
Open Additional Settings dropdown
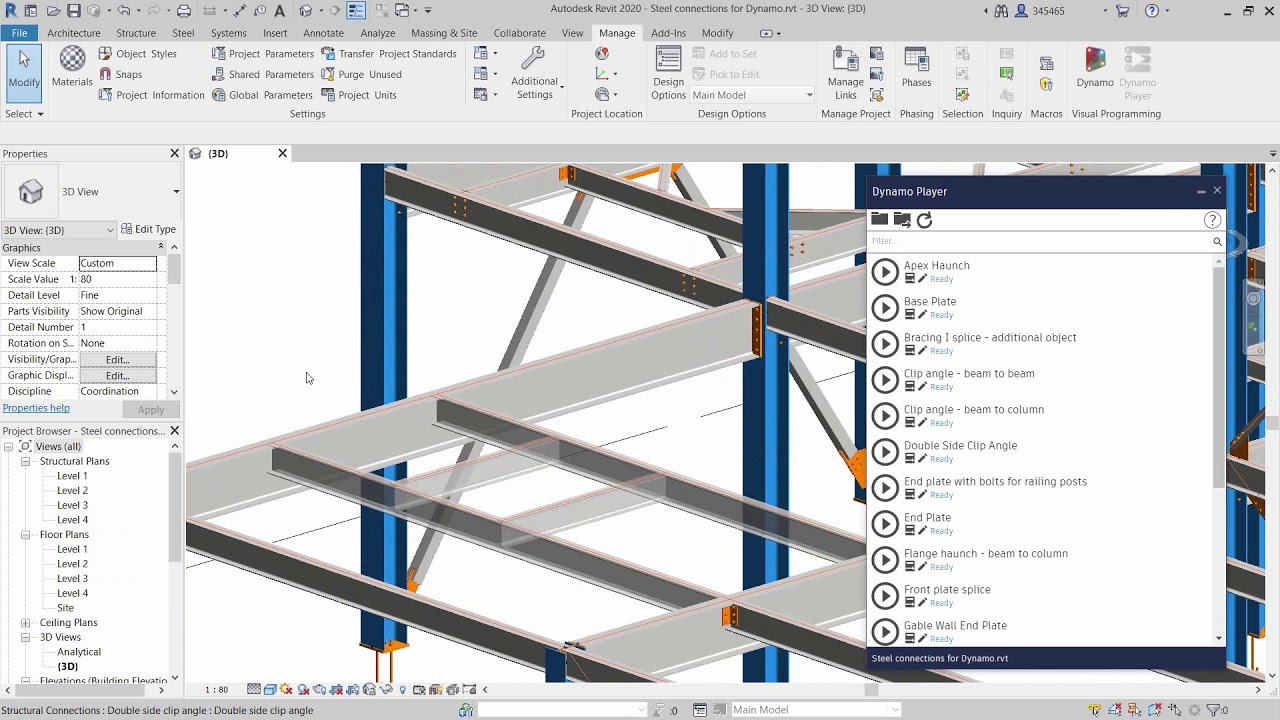coord(535,73)
